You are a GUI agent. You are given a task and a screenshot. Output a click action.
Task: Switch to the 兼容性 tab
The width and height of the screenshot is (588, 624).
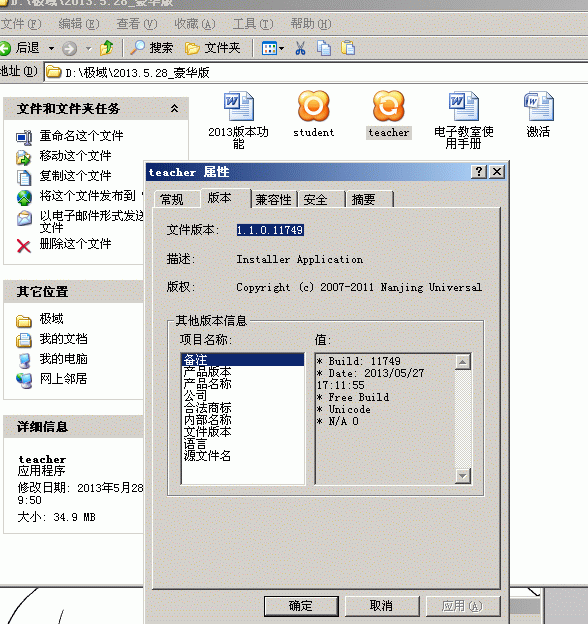click(x=274, y=199)
